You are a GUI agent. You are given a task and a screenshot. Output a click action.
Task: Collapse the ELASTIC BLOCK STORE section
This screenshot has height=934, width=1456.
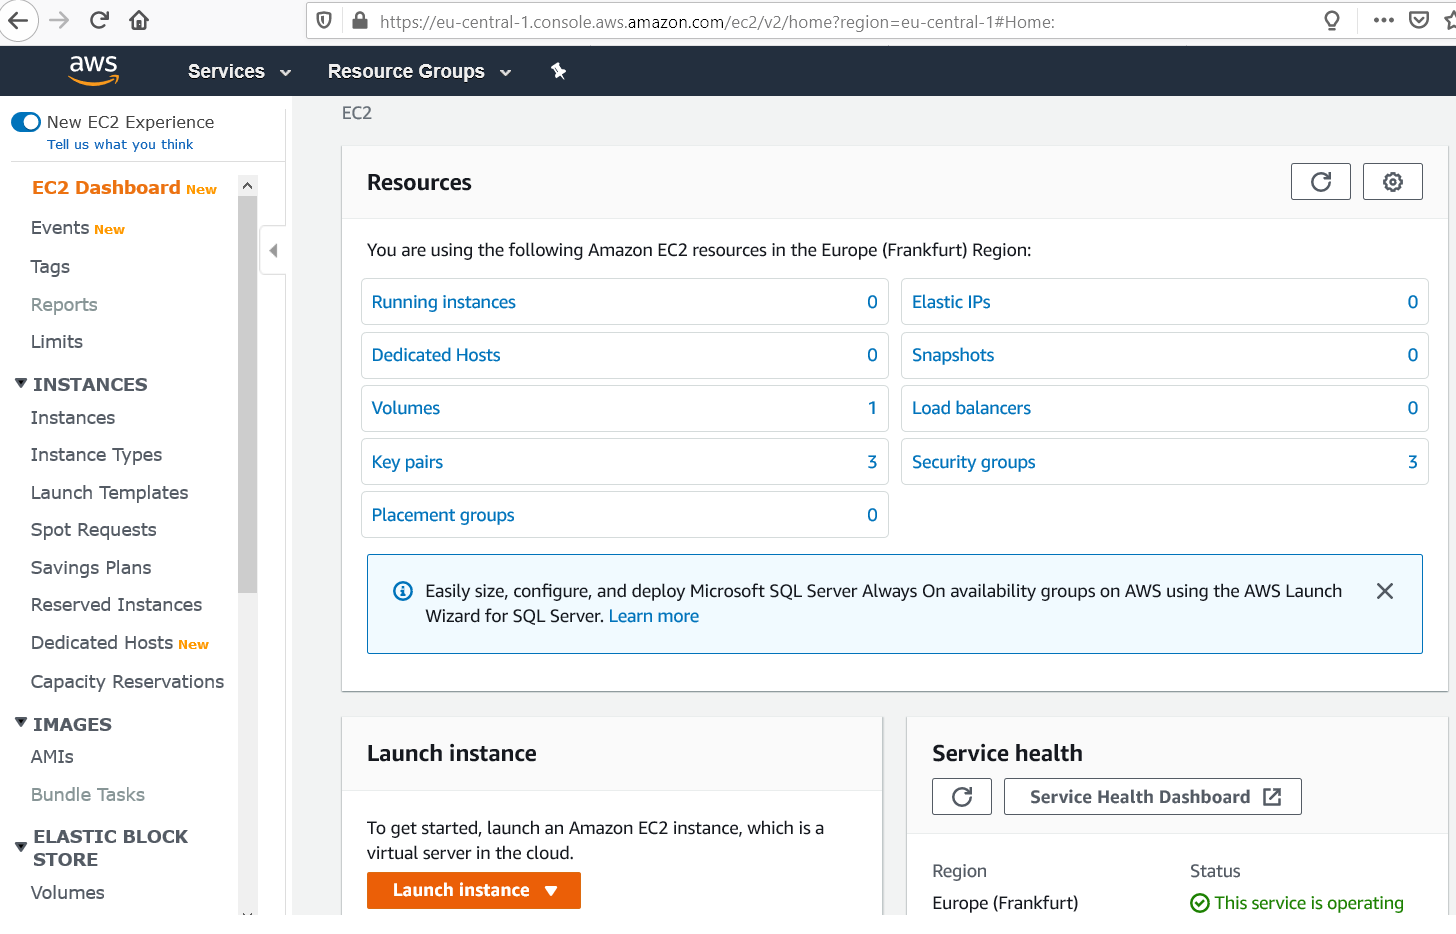coord(21,847)
